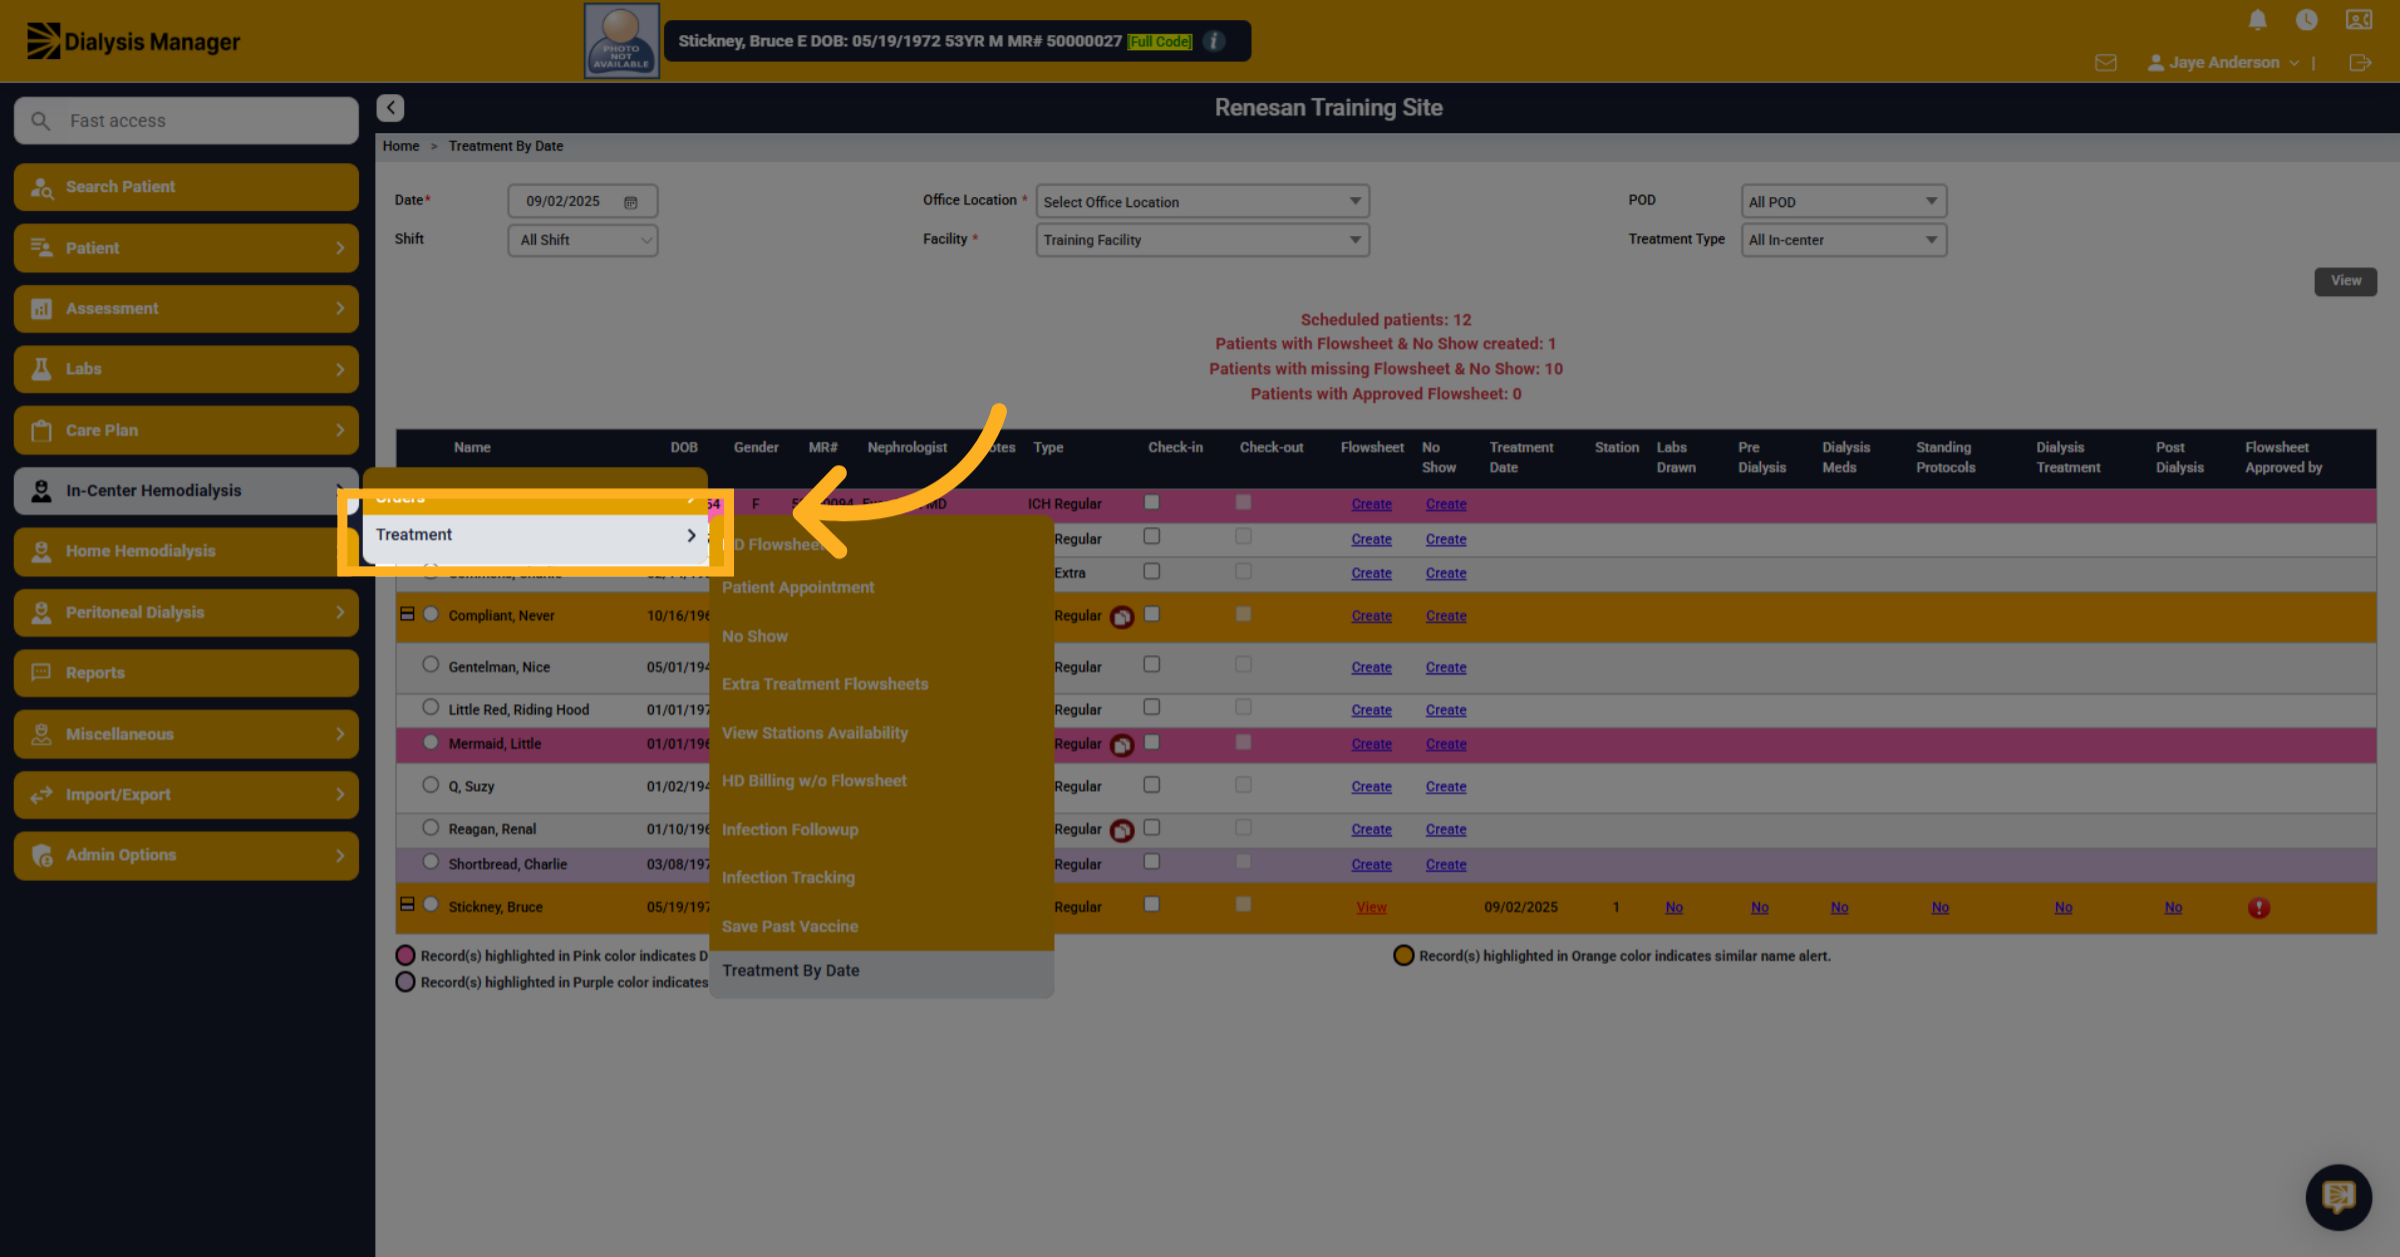2400x1257 pixels.
Task: Click the Fast access search field
Action: click(x=186, y=120)
